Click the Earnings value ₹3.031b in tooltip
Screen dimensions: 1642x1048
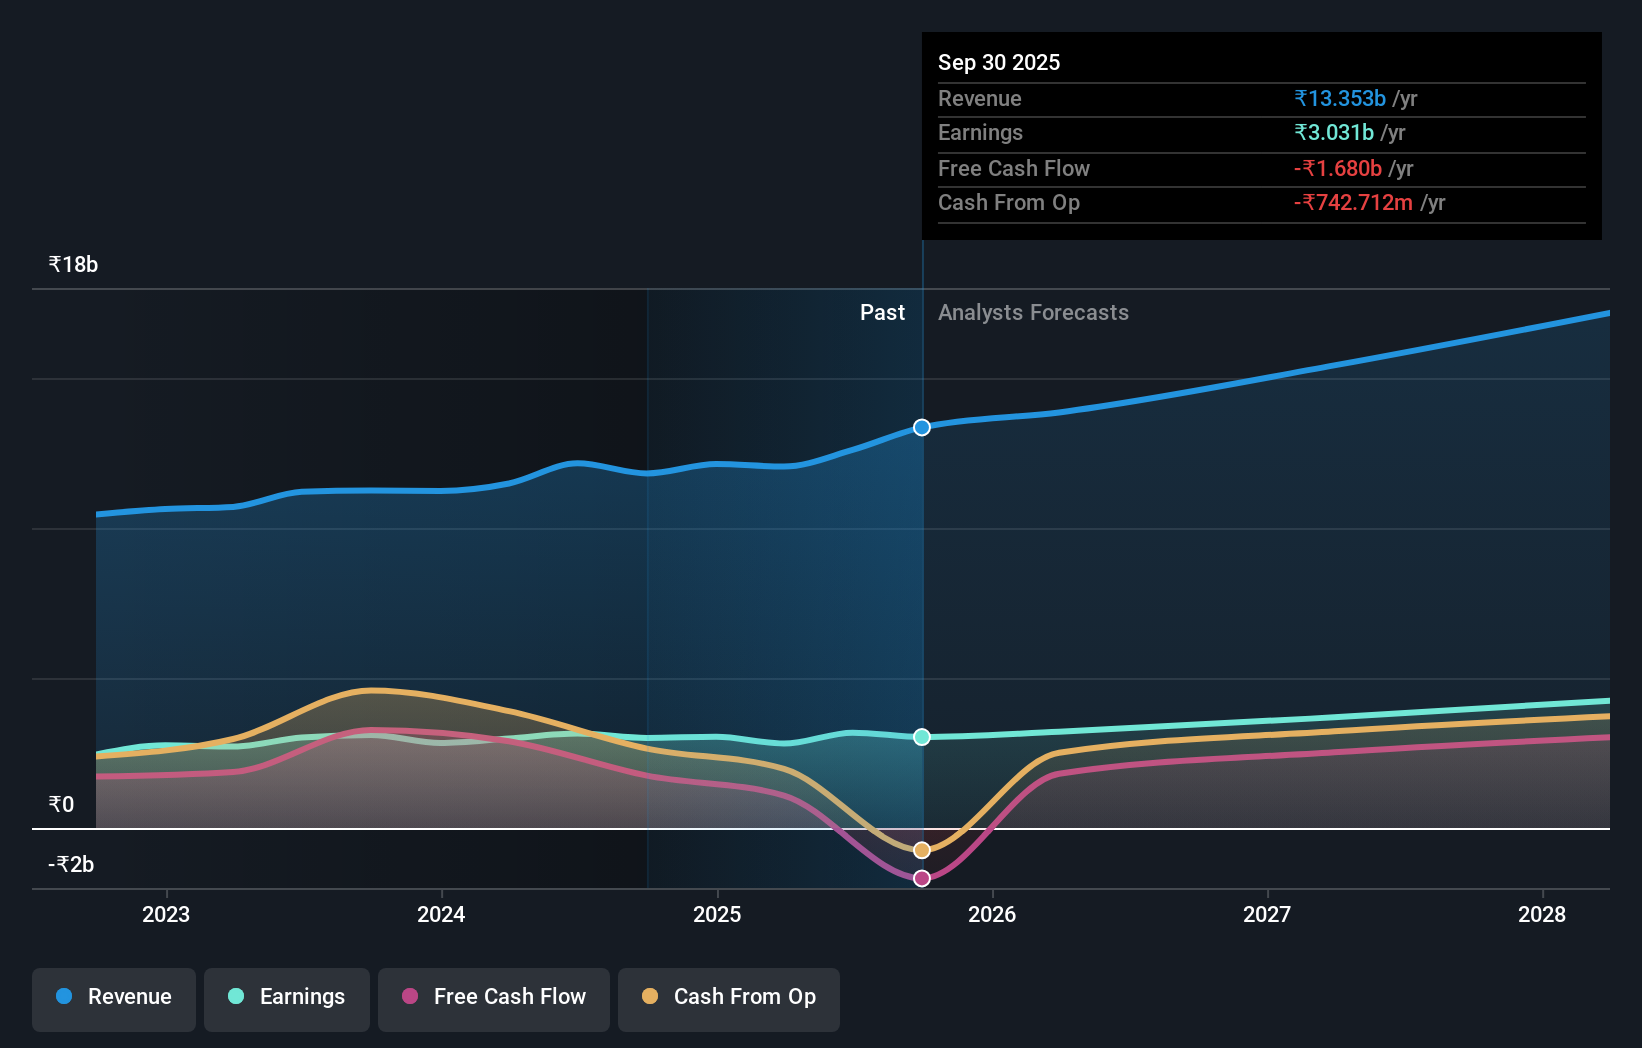[x=1335, y=133]
